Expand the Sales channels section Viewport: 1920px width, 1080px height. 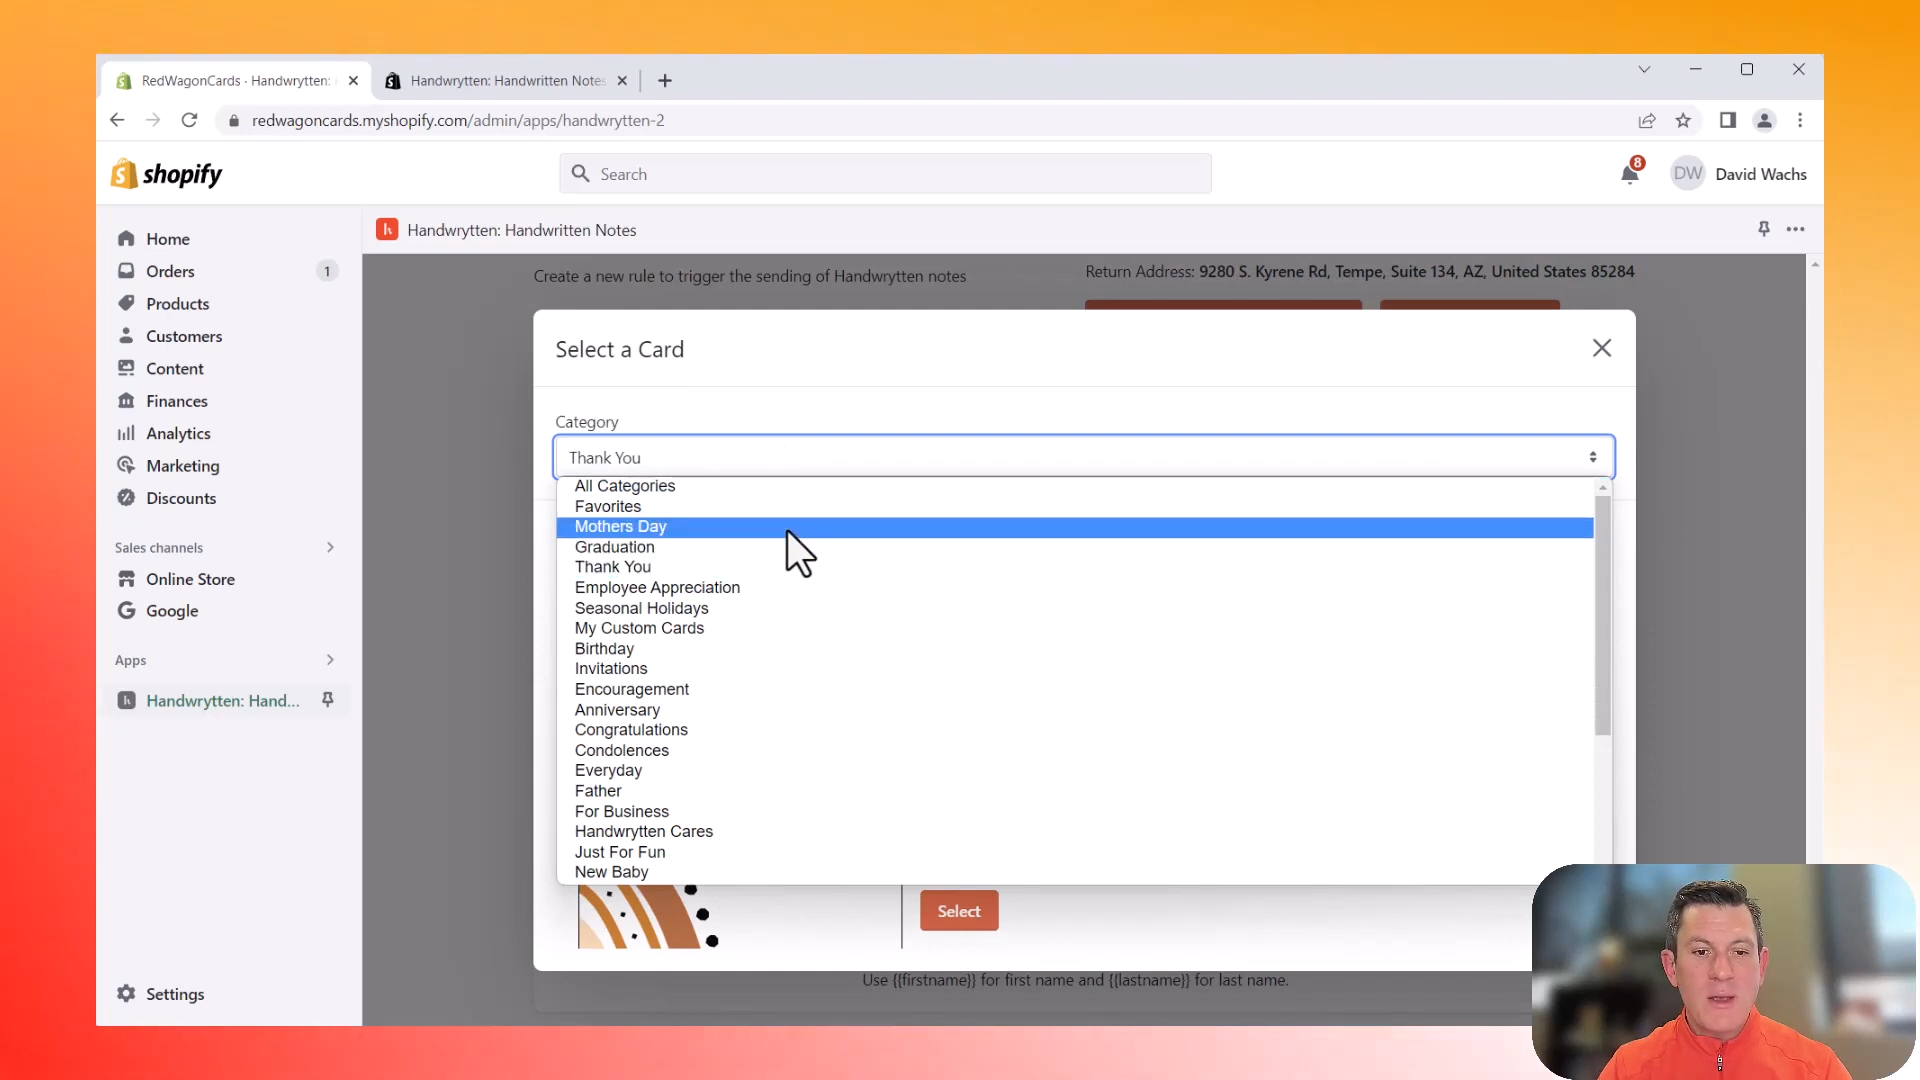point(330,547)
